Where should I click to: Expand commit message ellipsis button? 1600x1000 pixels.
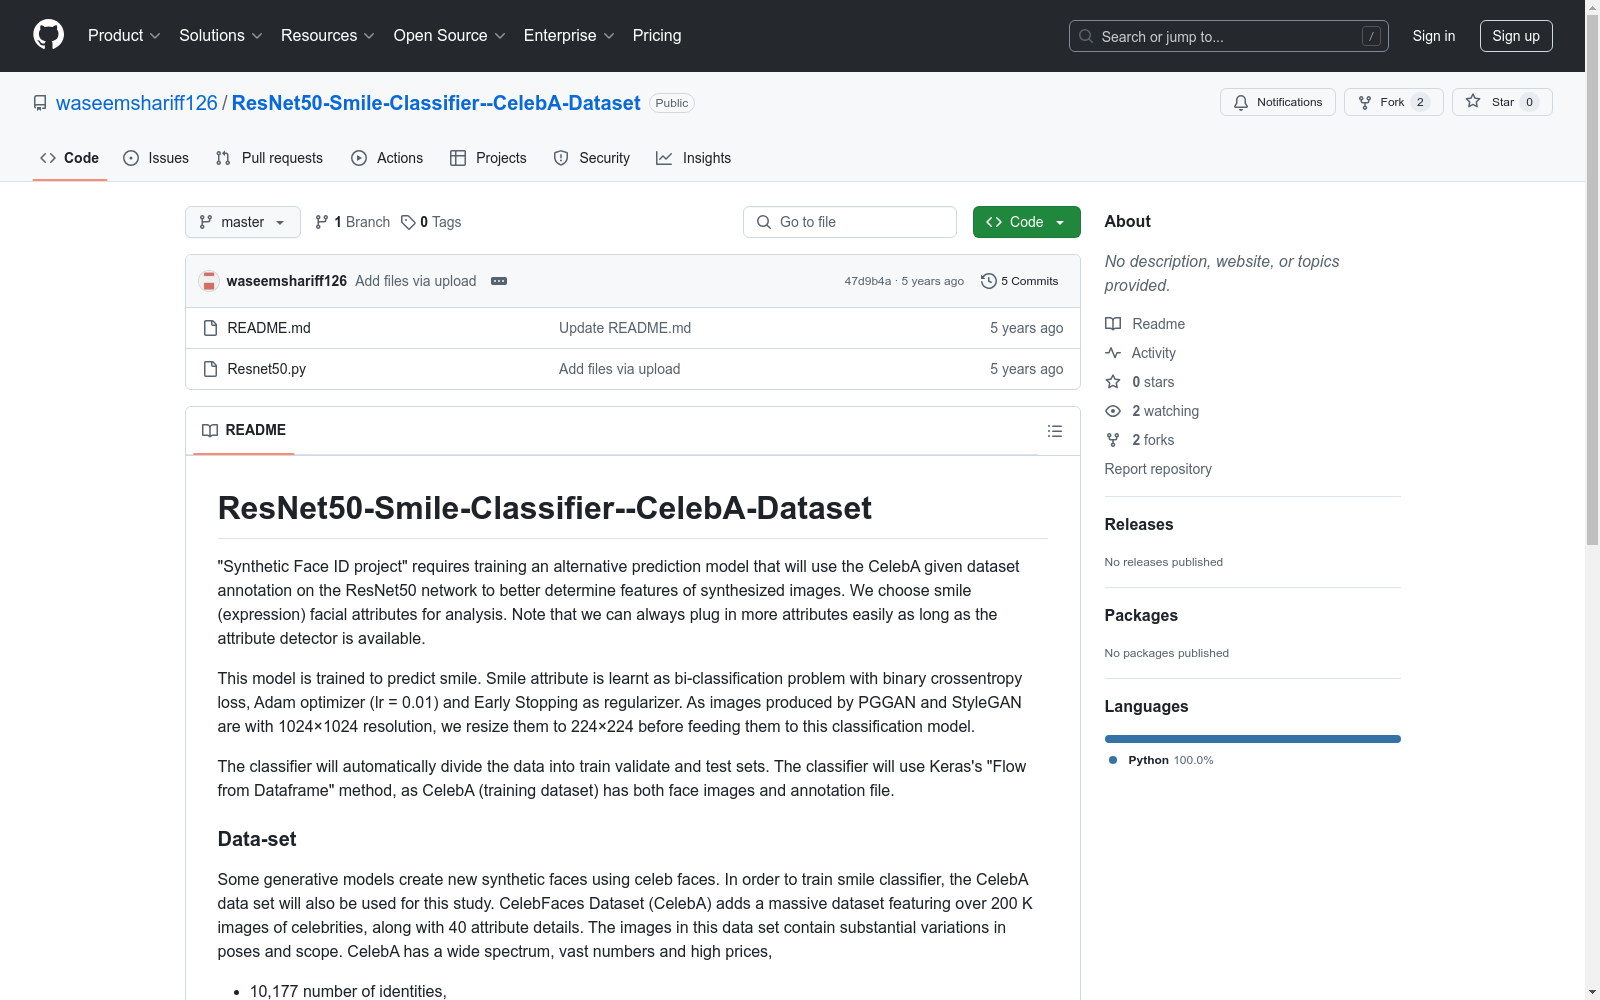(x=499, y=281)
